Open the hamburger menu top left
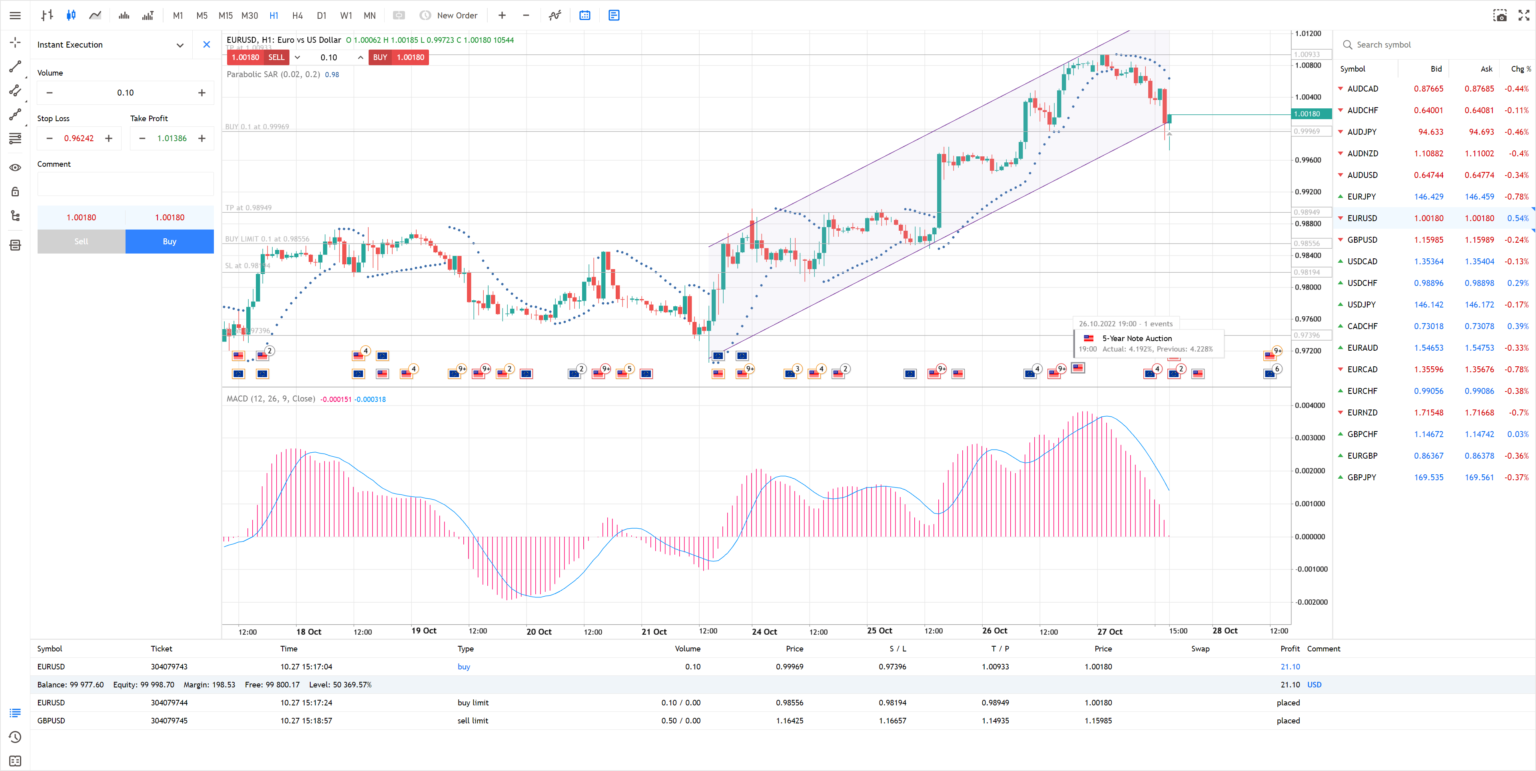Screen dimensions: 1536x771 (x=15, y=14)
